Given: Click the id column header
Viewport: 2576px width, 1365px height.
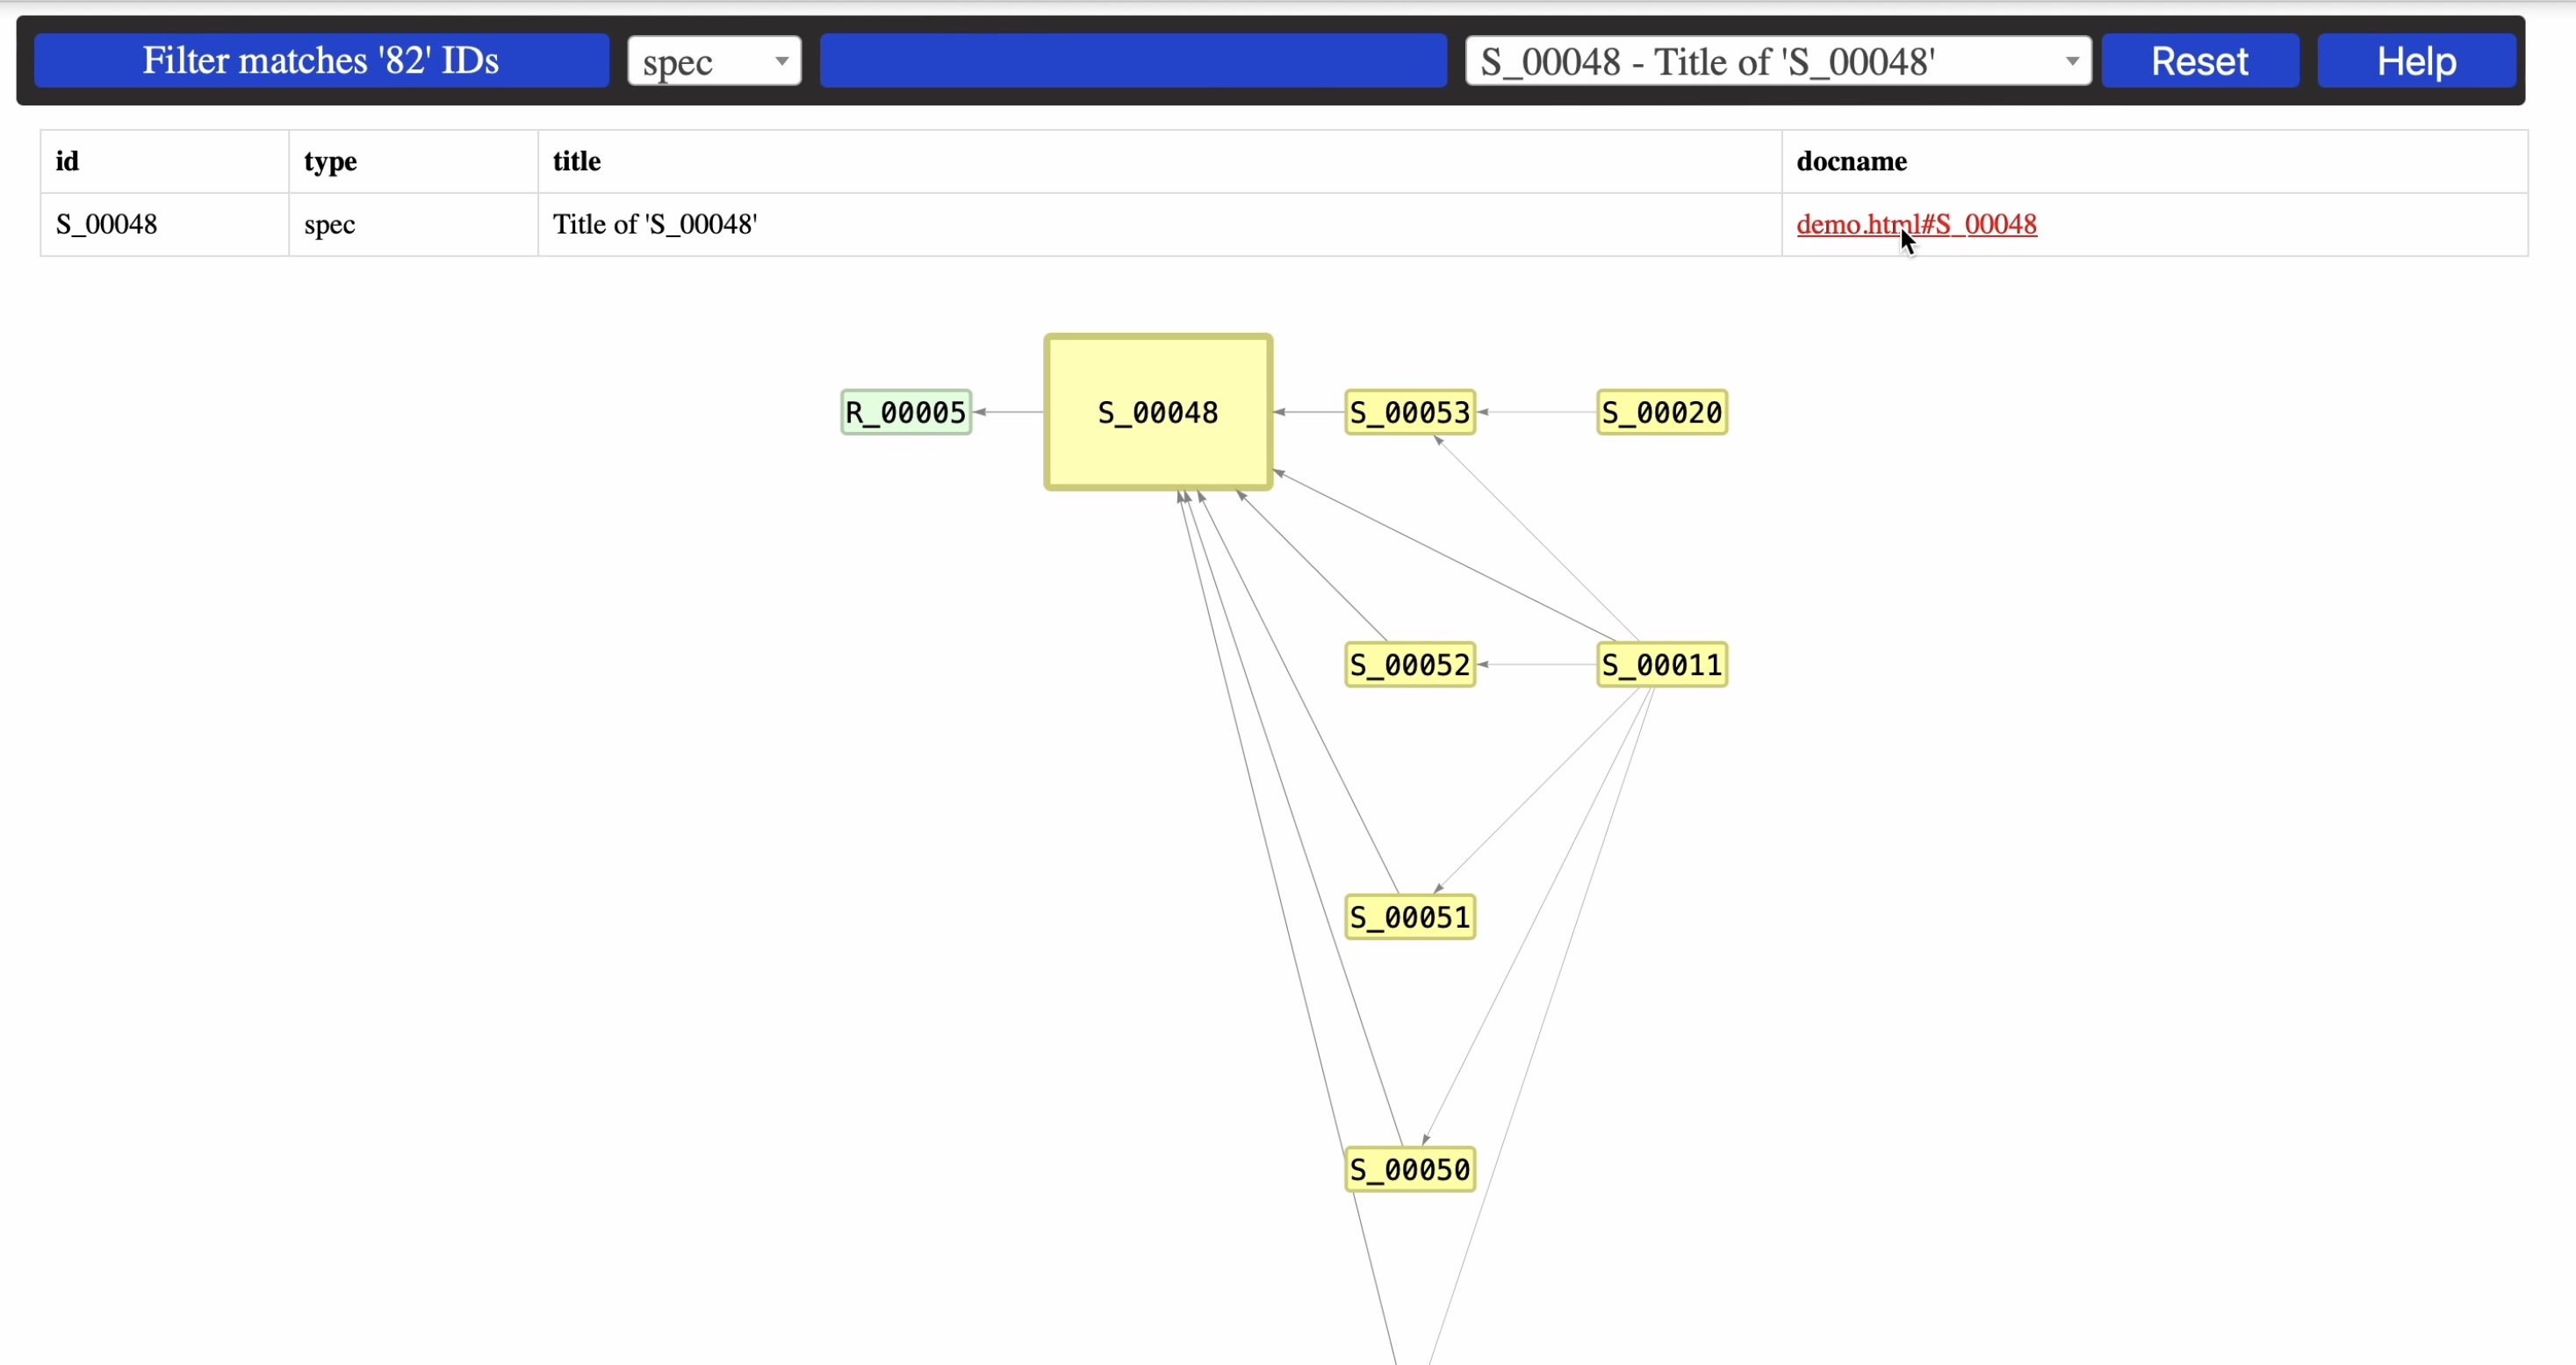Looking at the screenshot, I should tap(67, 160).
